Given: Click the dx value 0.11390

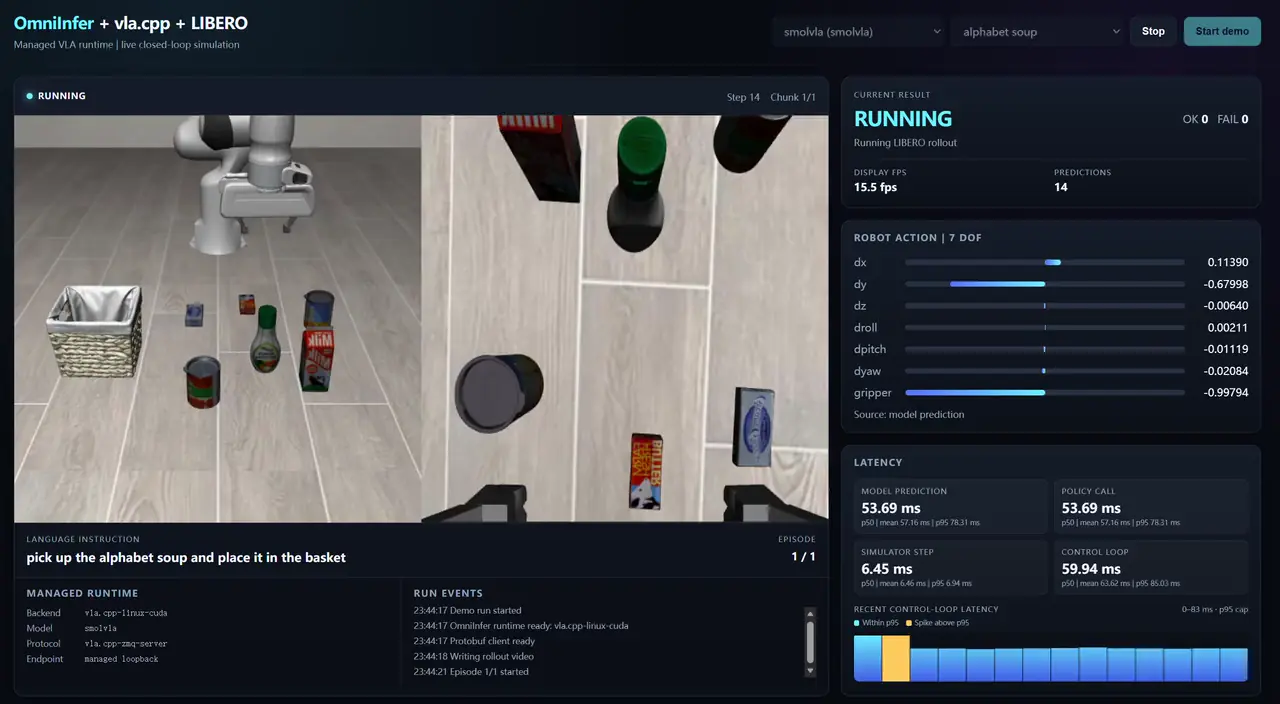Looking at the screenshot, I should point(1228,262).
